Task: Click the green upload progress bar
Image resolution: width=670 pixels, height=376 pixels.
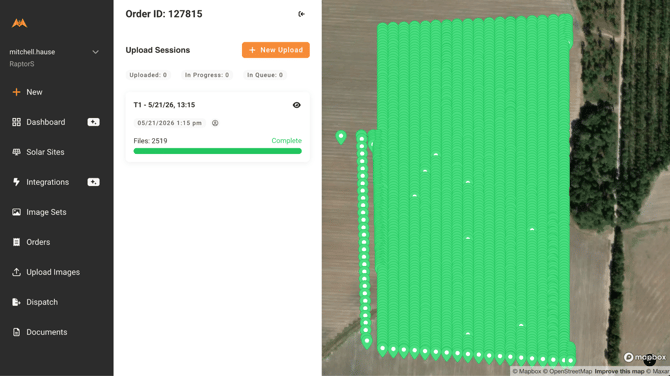Action: click(x=217, y=151)
